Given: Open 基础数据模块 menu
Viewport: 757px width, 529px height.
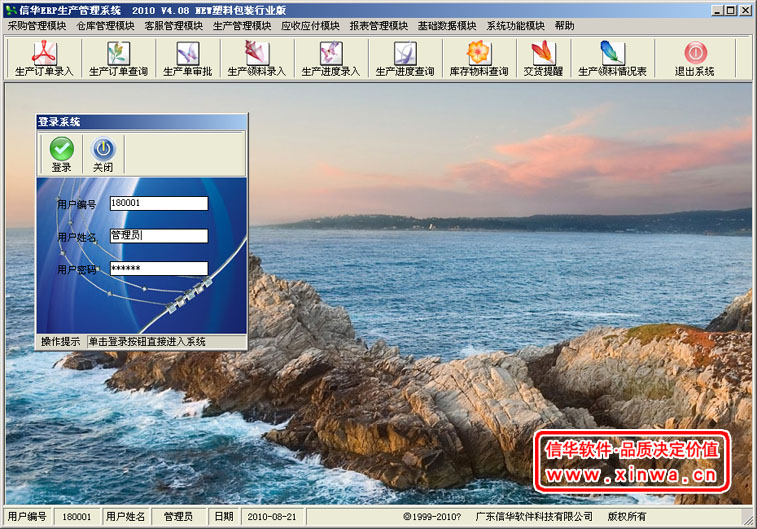Looking at the screenshot, I should [x=447, y=26].
